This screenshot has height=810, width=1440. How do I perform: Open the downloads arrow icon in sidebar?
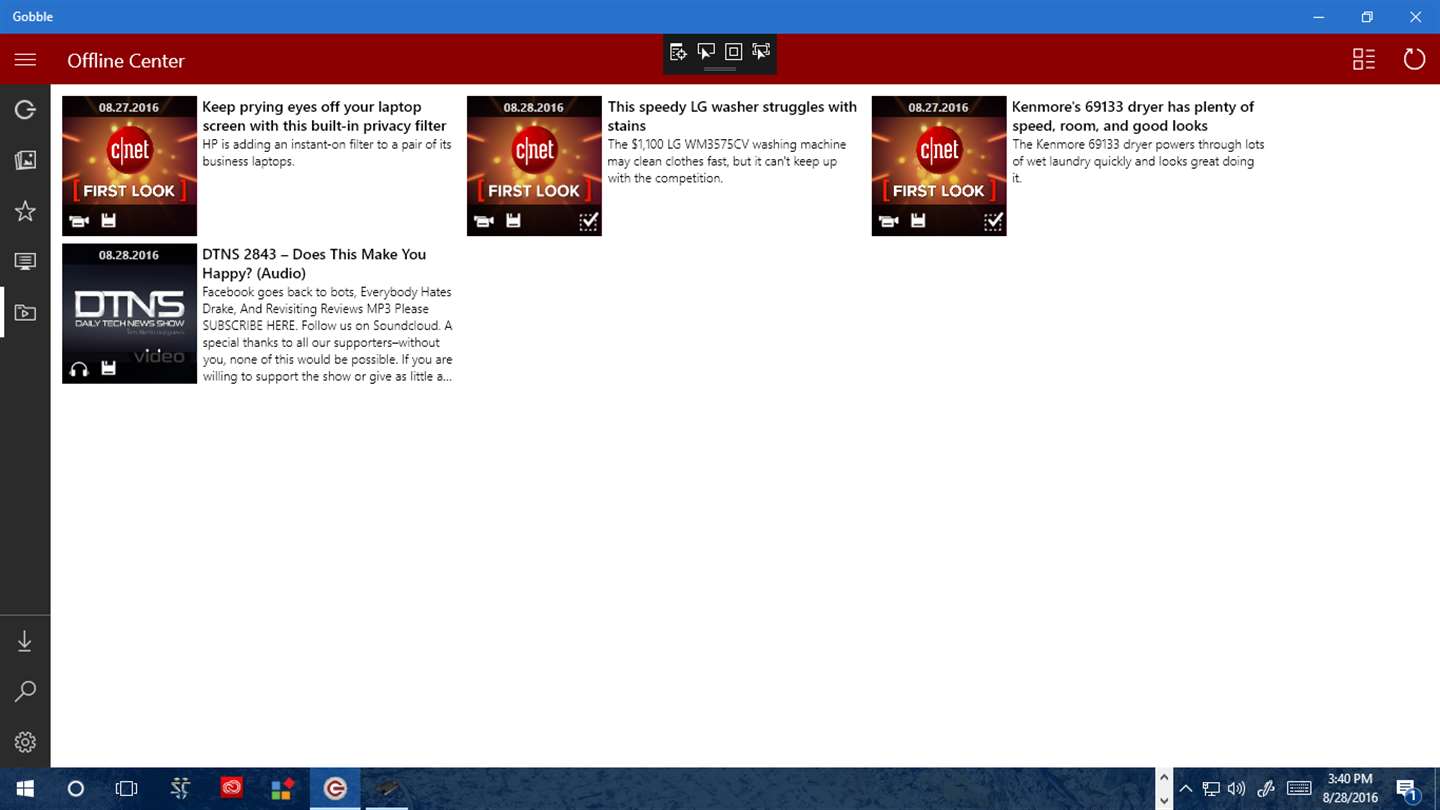coord(25,641)
